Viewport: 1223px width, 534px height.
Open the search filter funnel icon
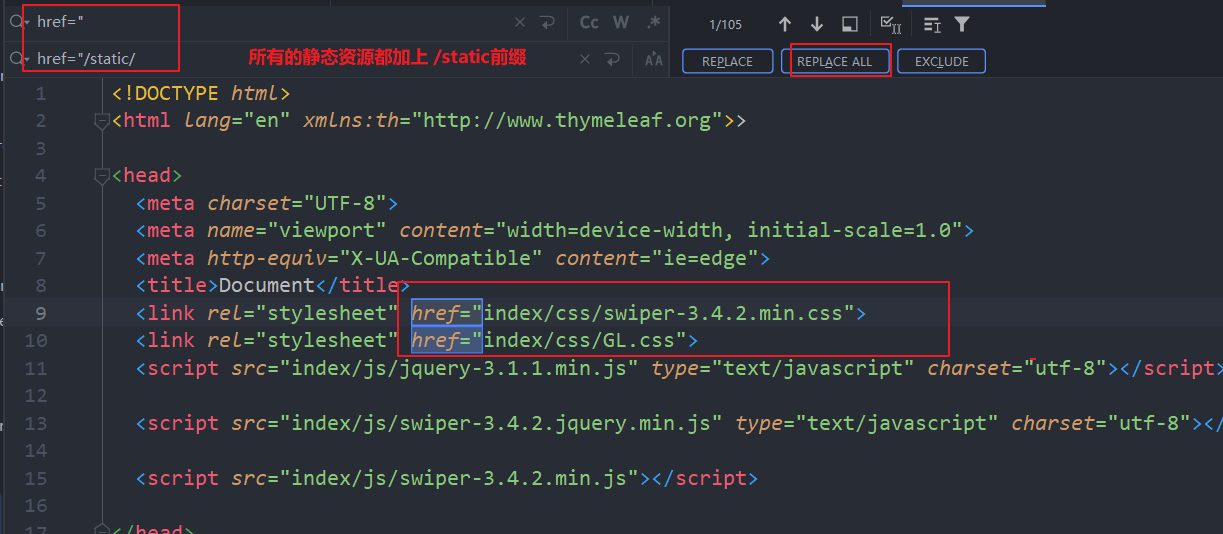tap(962, 24)
